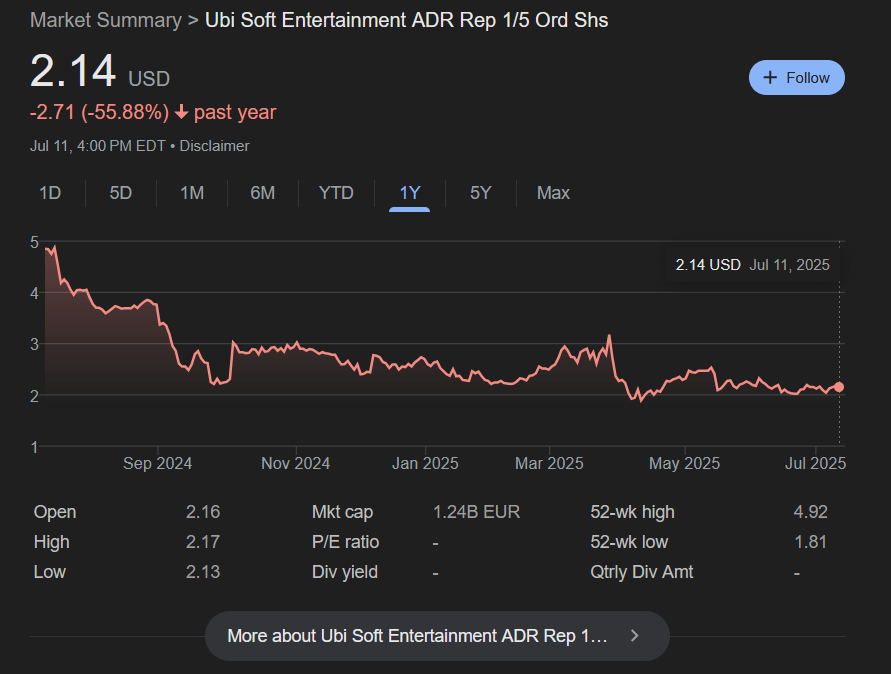This screenshot has width=891, height=674.
Task: Switch chart to 1D range
Action: point(50,193)
